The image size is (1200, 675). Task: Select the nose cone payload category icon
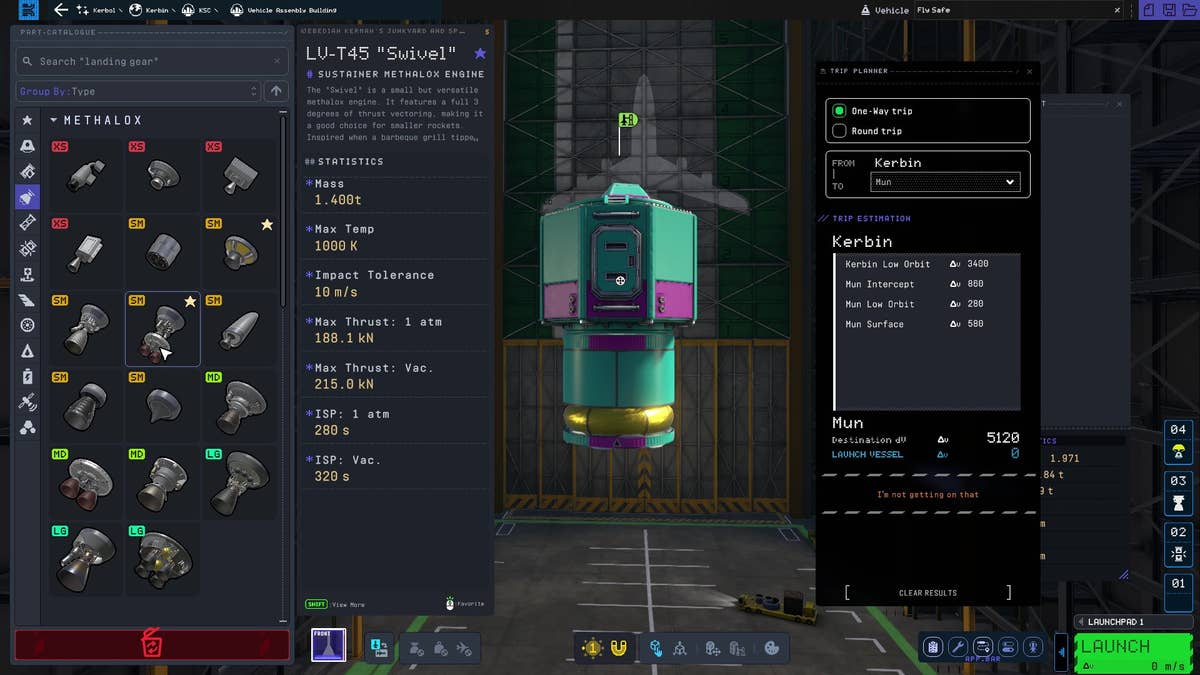click(27, 351)
